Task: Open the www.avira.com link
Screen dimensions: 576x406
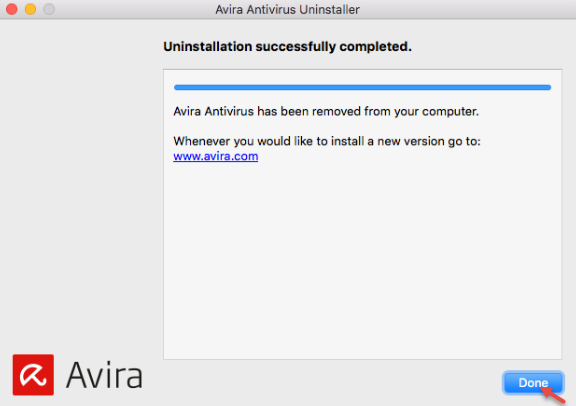Action: 216,156
